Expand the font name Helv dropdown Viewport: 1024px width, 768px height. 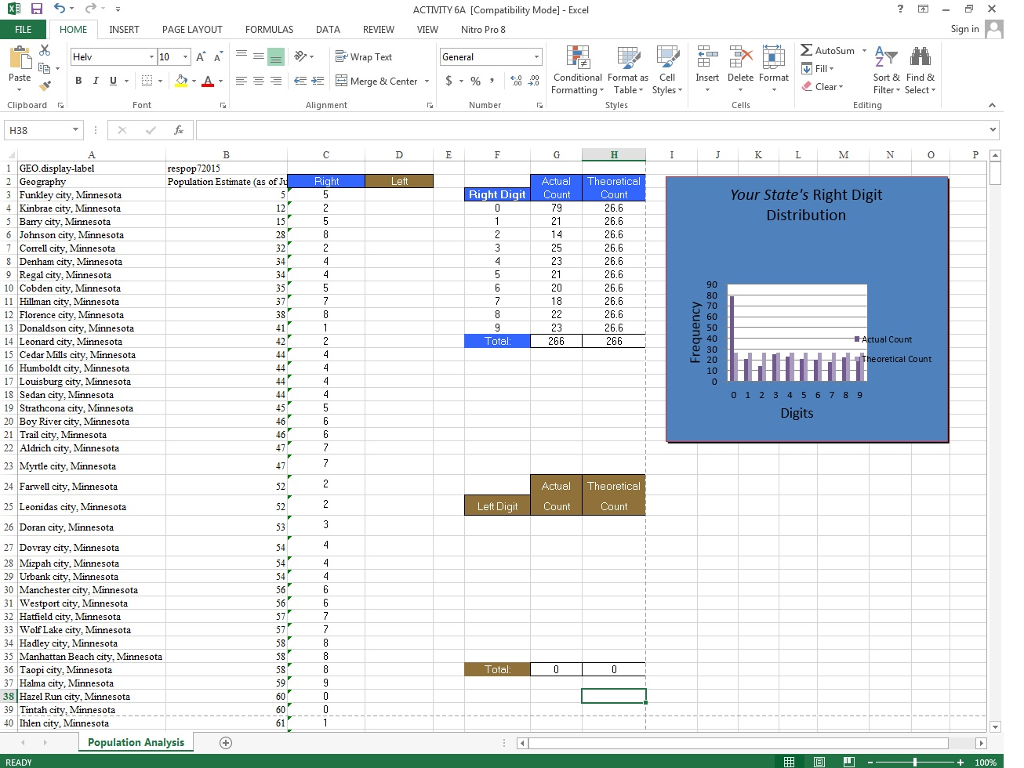[x=152, y=57]
